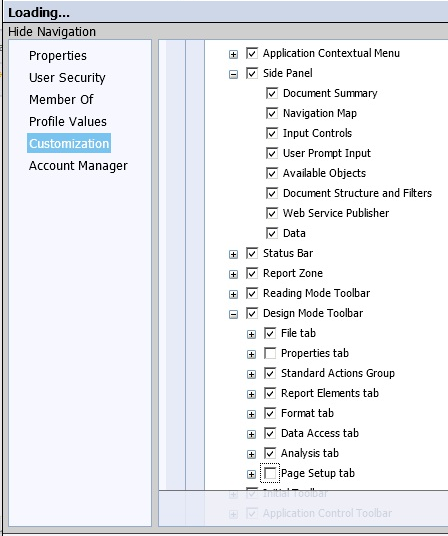Expand the Reading Mode Toolbar node

tap(233, 294)
